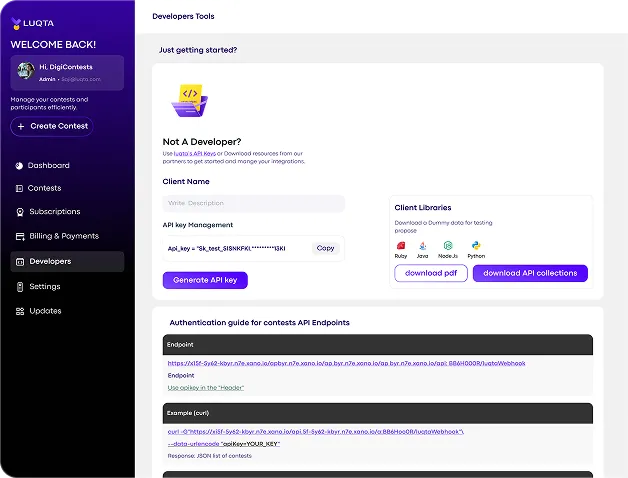Image resolution: width=628 pixels, height=478 pixels.
Task: Copy the API key
Action: coord(325,248)
